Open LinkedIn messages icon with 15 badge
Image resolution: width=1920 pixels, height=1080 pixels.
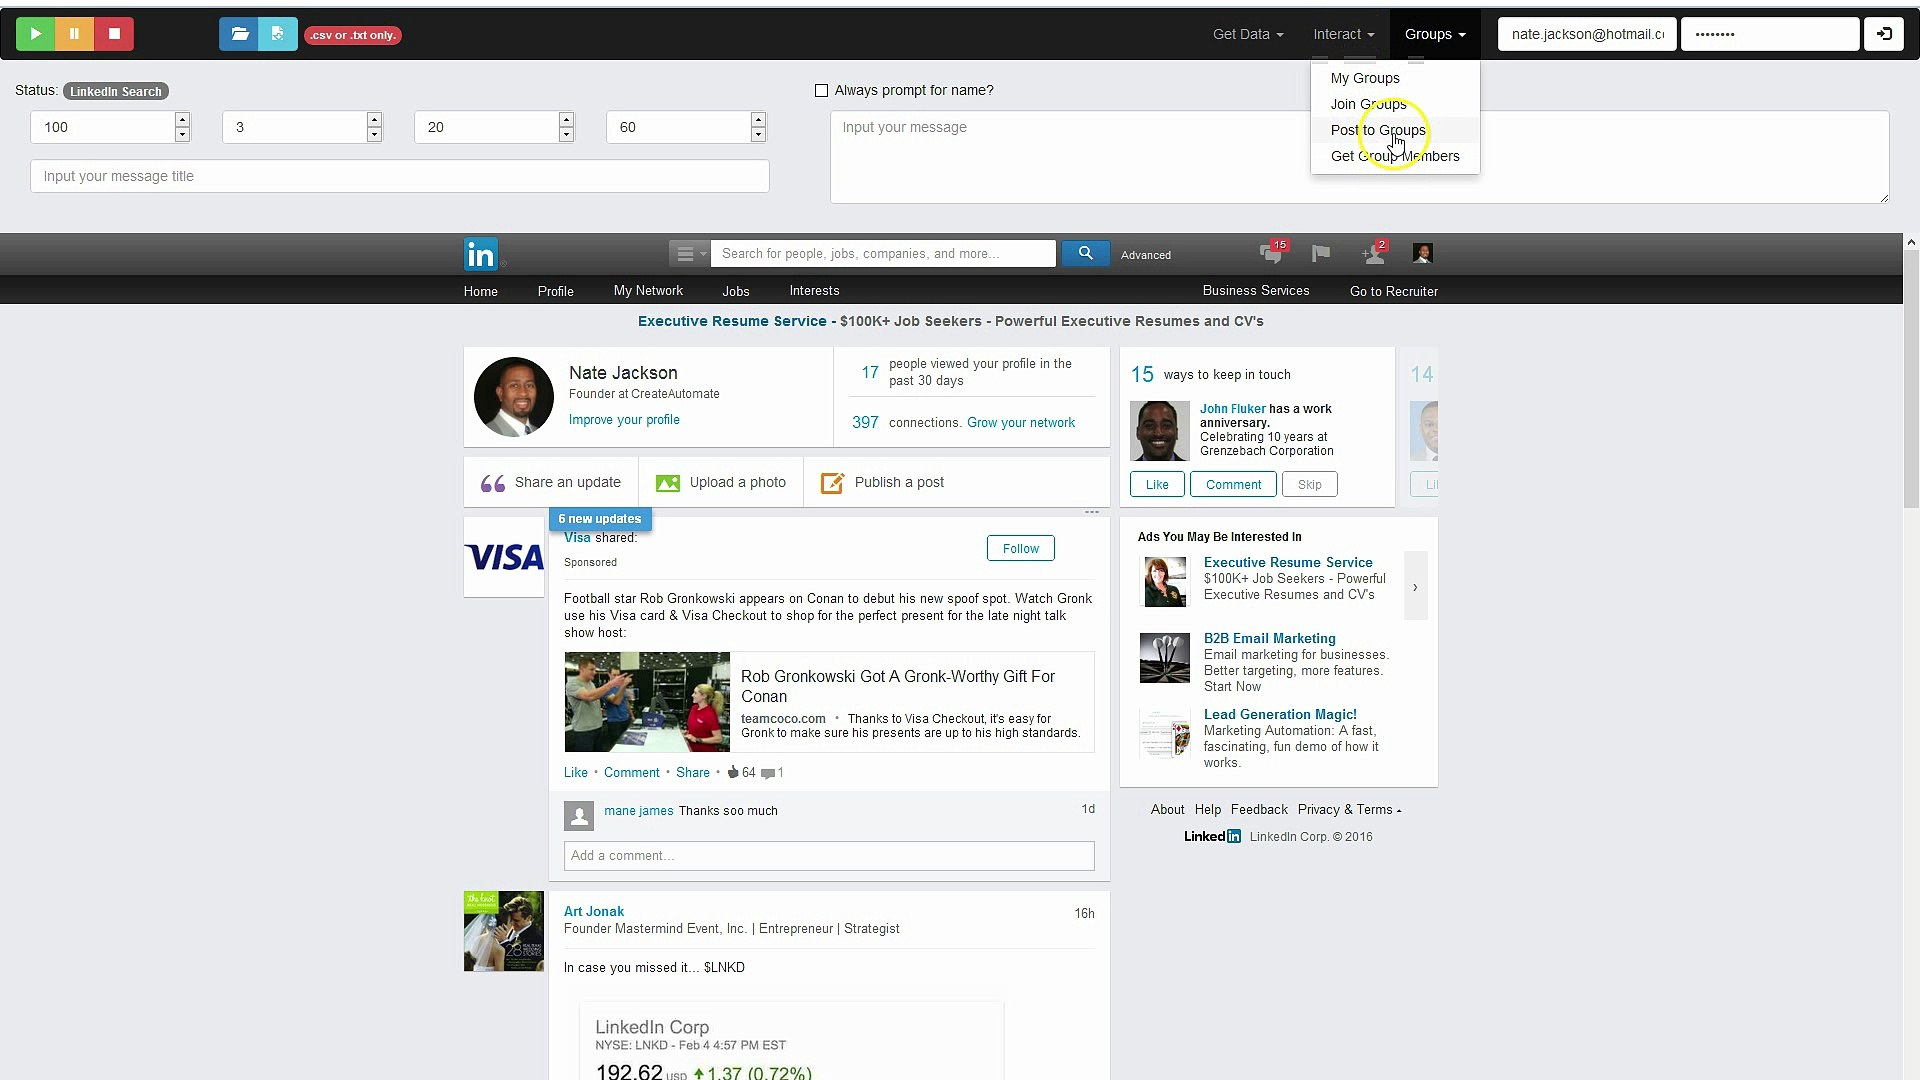pyautogui.click(x=1271, y=254)
